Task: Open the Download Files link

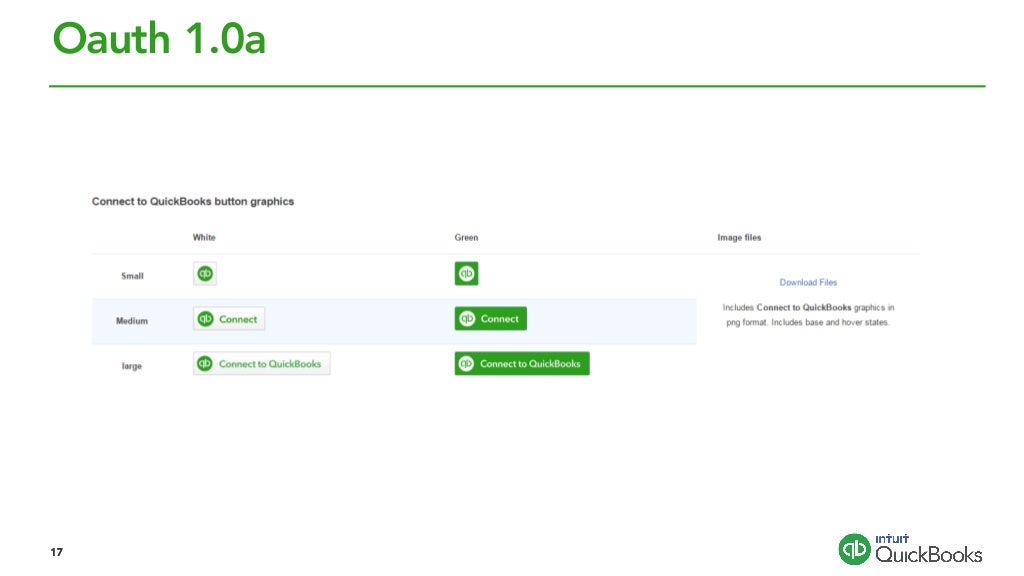Action: [808, 282]
